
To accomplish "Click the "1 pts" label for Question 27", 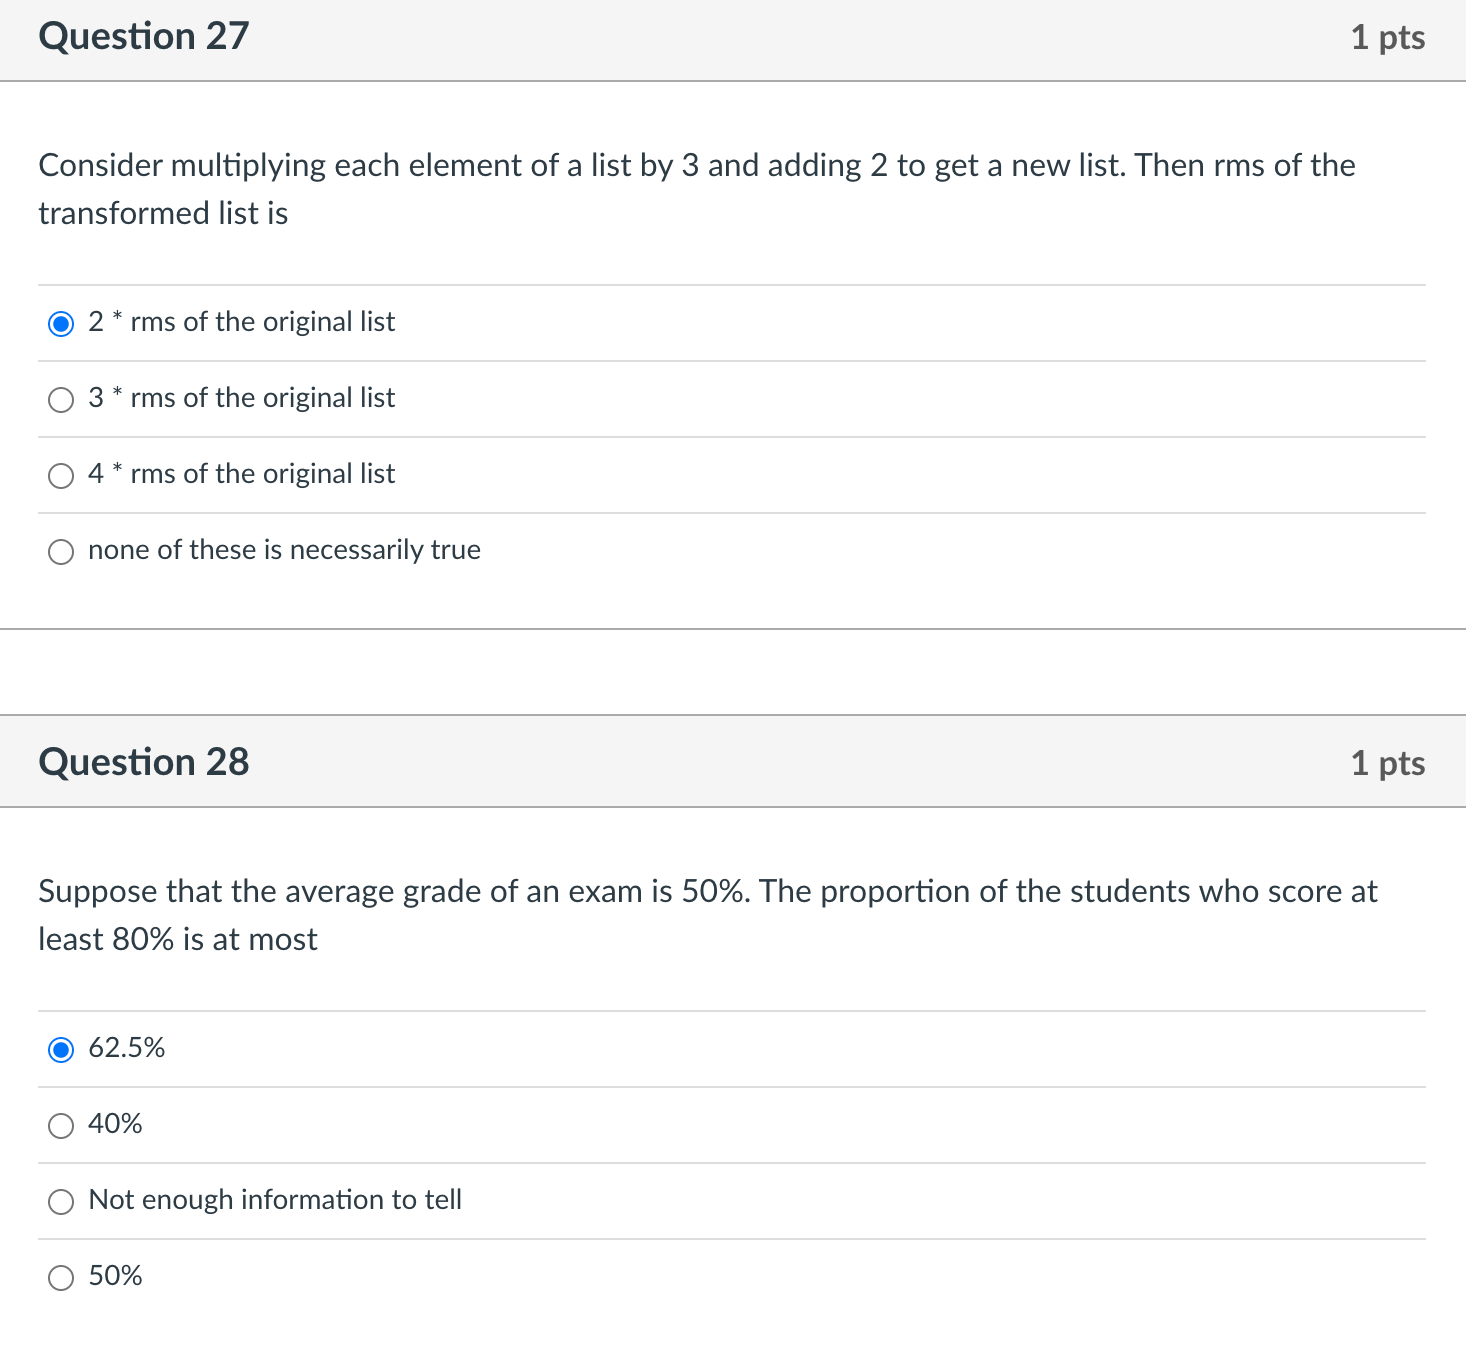I will click(1388, 38).
